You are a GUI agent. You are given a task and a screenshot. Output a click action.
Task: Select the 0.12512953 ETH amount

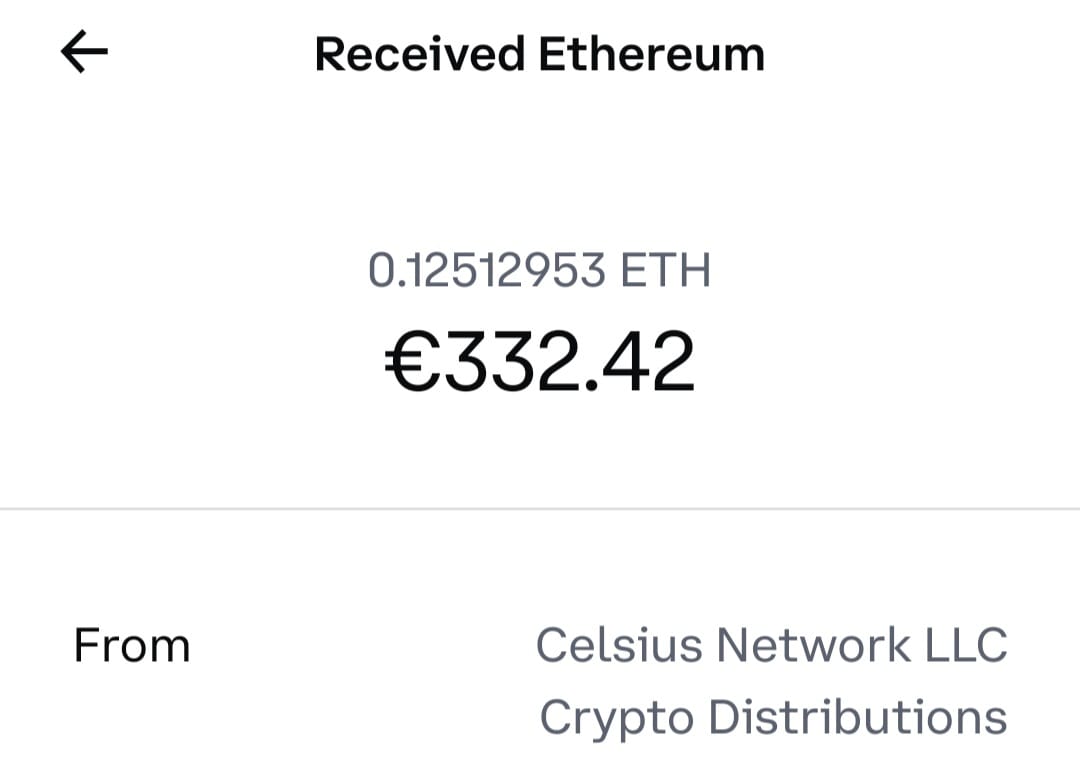pyautogui.click(x=539, y=271)
